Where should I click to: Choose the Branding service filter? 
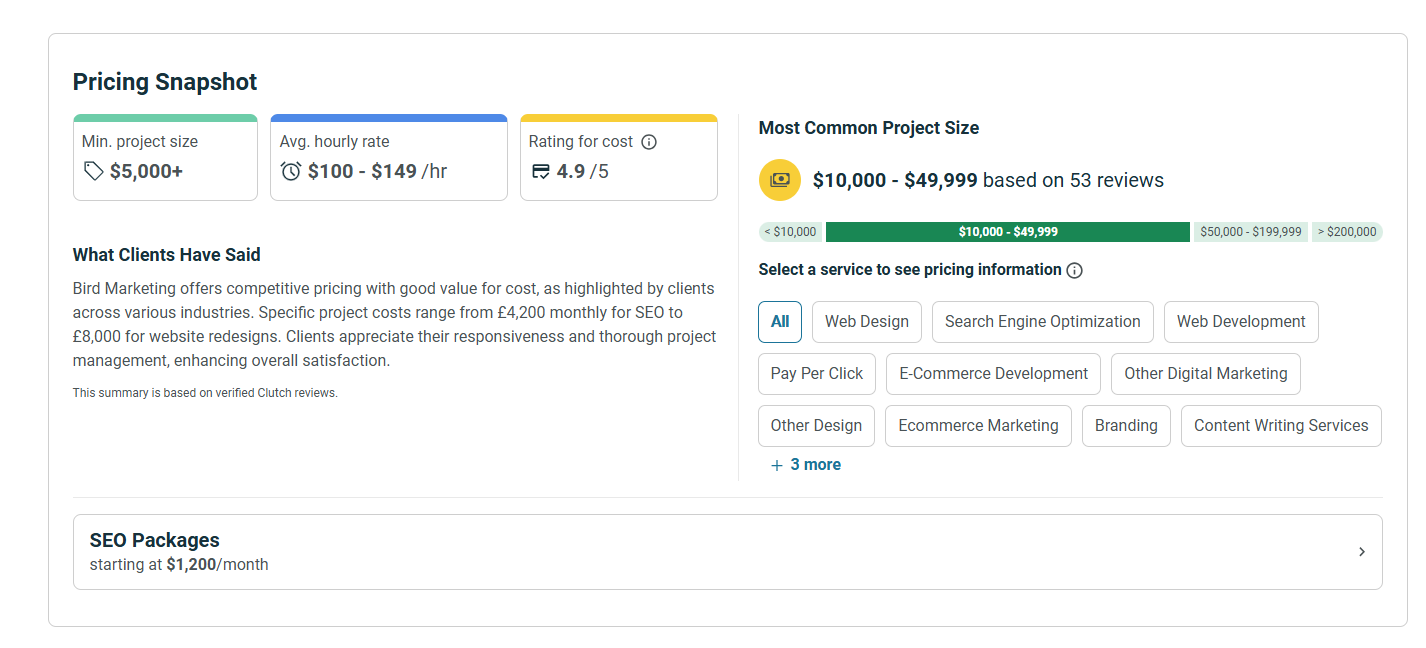click(x=1126, y=426)
